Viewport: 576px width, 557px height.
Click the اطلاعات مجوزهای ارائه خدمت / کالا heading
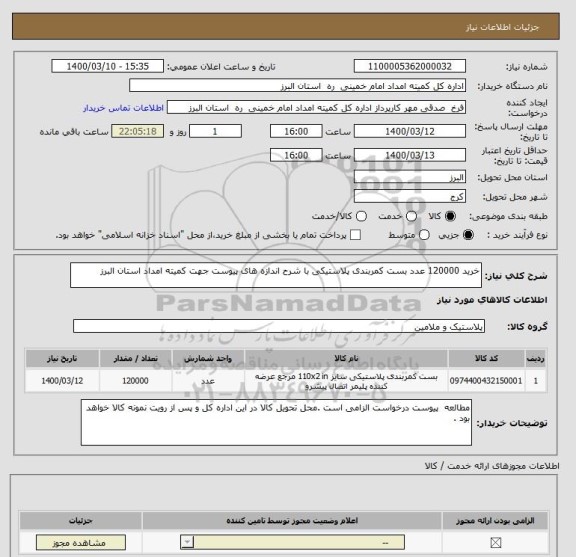pyautogui.click(x=492, y=466)
